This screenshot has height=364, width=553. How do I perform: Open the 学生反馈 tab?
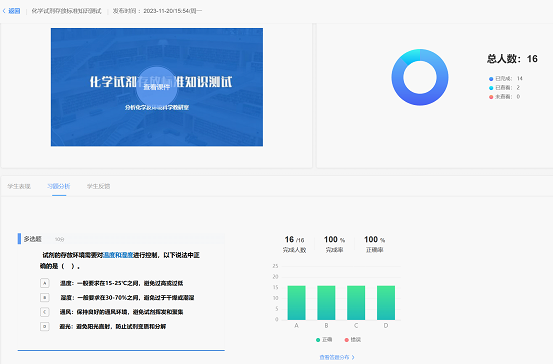pos(99,186)
